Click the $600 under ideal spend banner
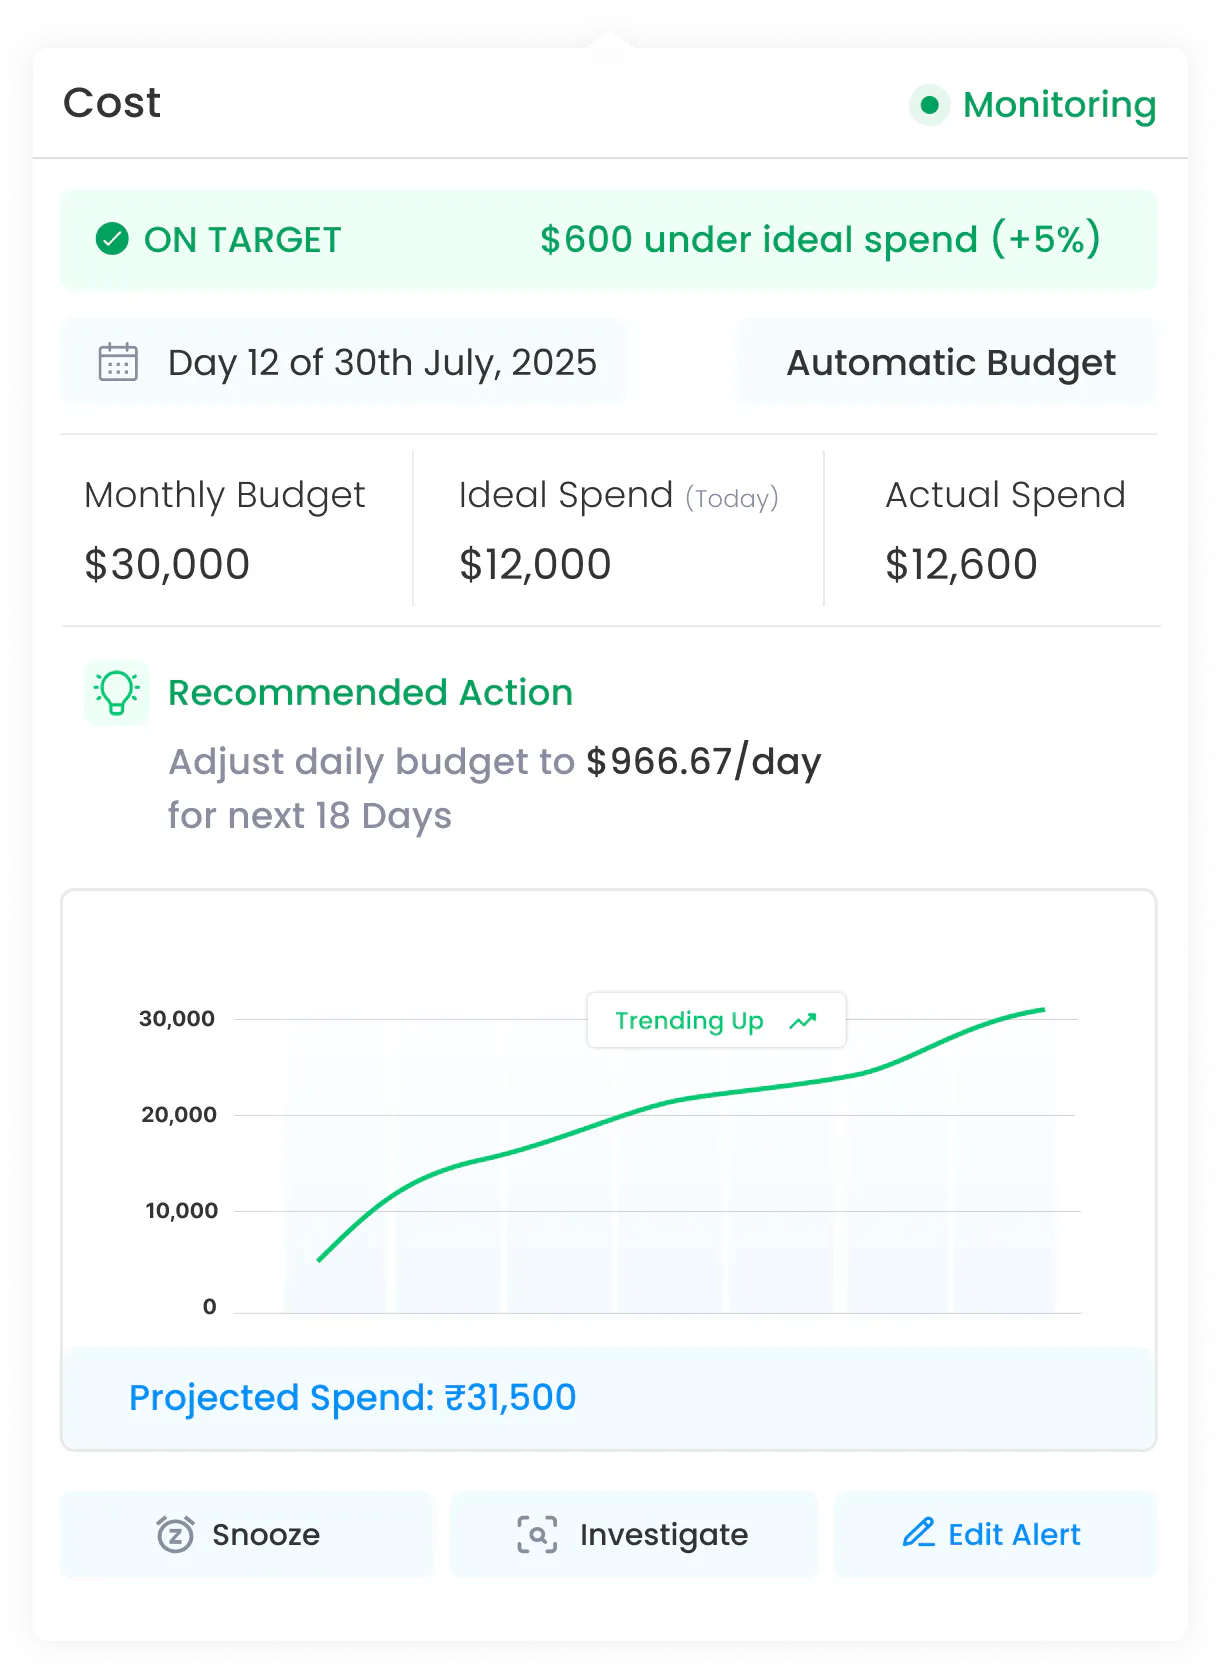This screenshot has height=1674, width=1221. [x=609, y=240]
